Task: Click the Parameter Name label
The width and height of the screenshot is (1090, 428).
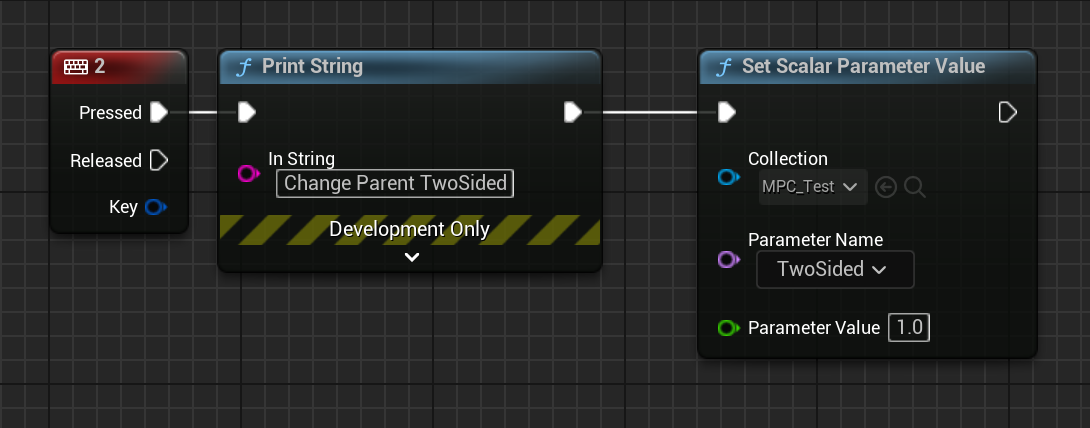Action: pos(815,240)
